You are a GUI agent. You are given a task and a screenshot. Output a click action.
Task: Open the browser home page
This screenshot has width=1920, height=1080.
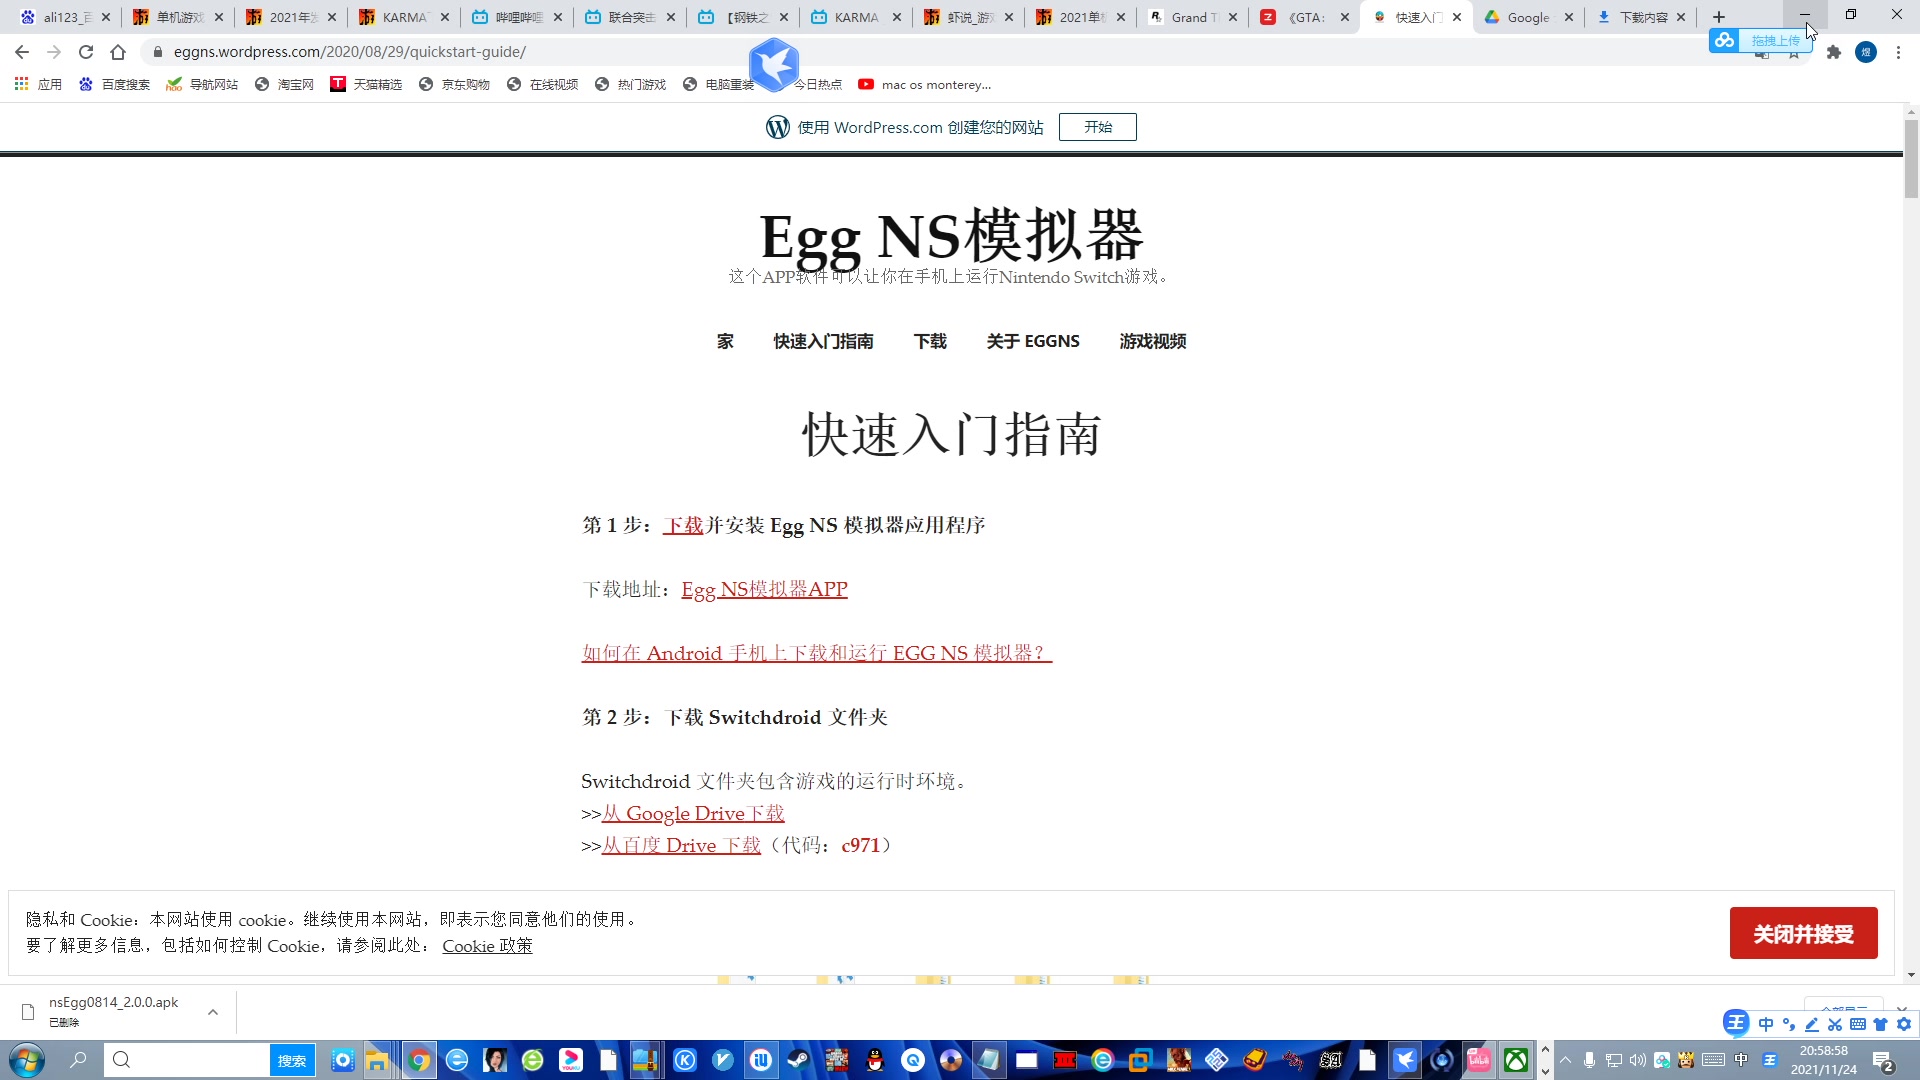pos(118,52)
